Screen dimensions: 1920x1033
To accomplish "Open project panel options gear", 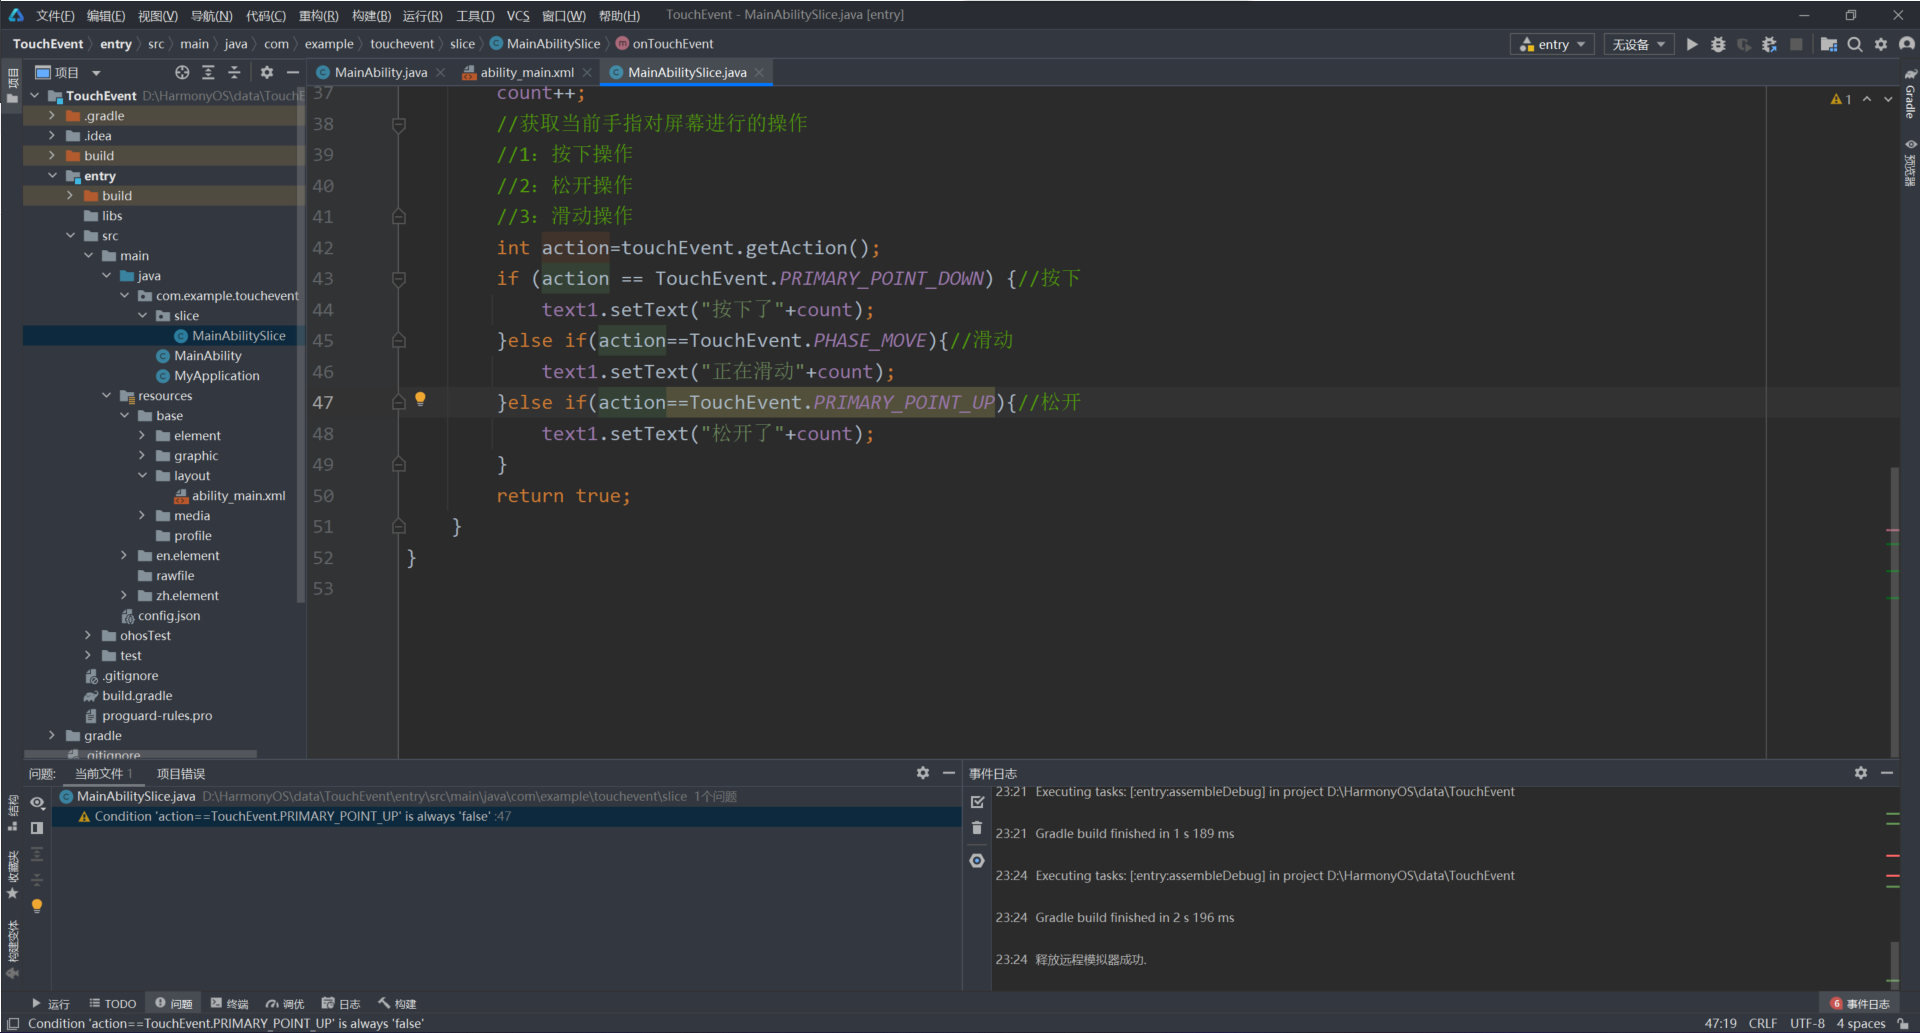I will tap(266, 72).
